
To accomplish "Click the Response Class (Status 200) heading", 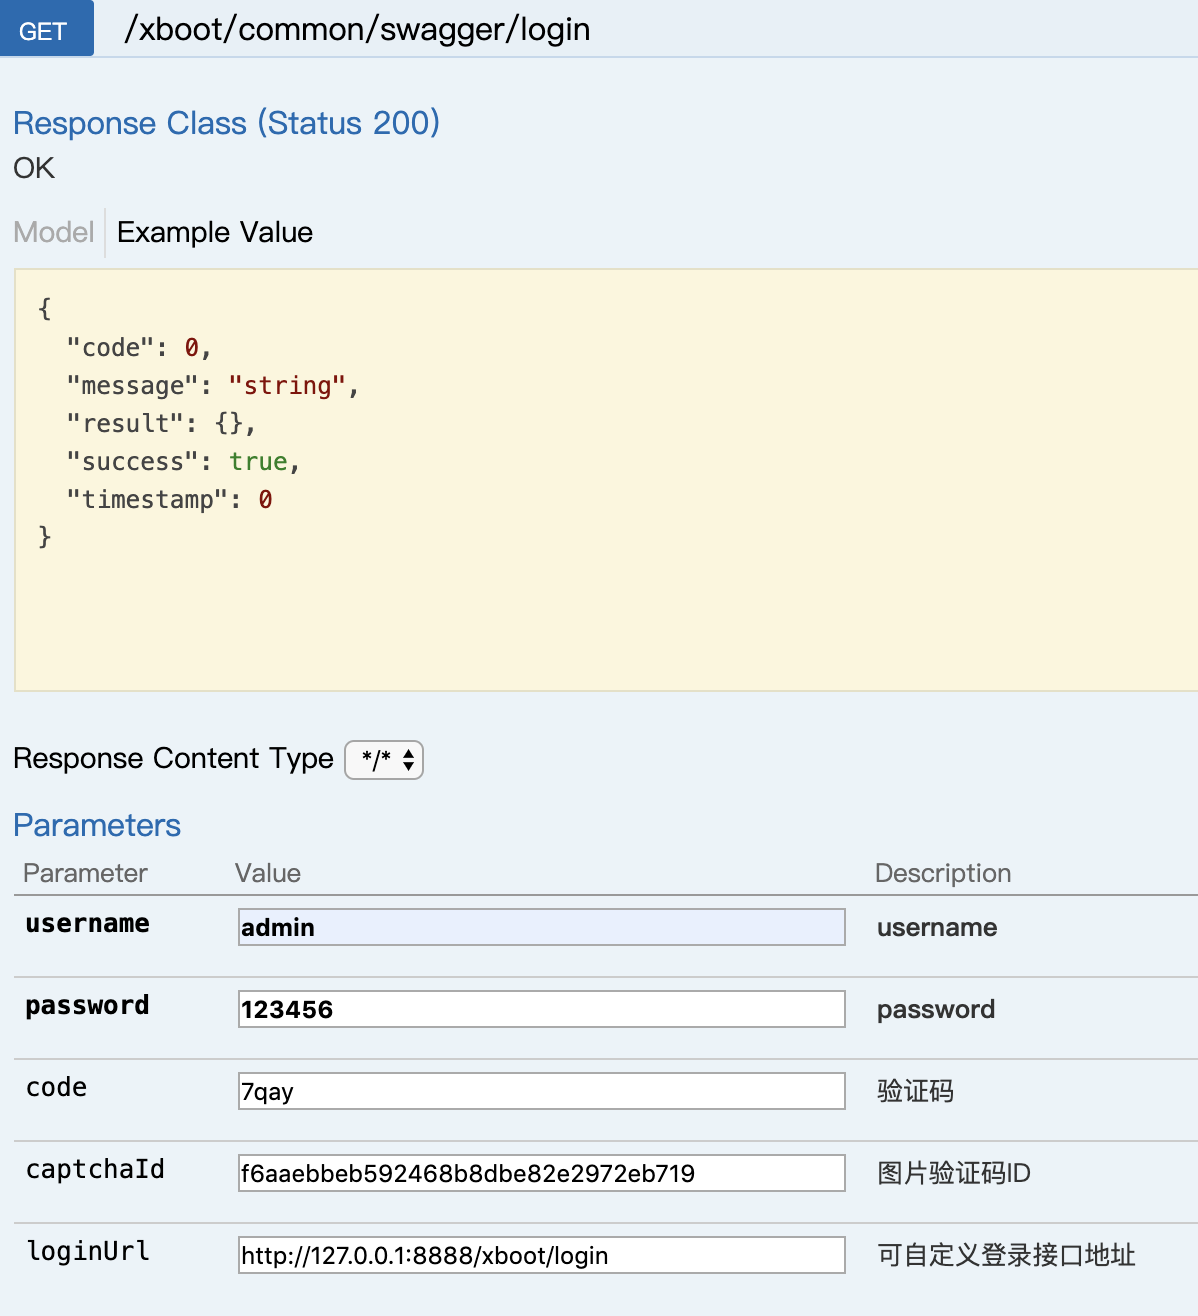I will (x=226, y=123).
